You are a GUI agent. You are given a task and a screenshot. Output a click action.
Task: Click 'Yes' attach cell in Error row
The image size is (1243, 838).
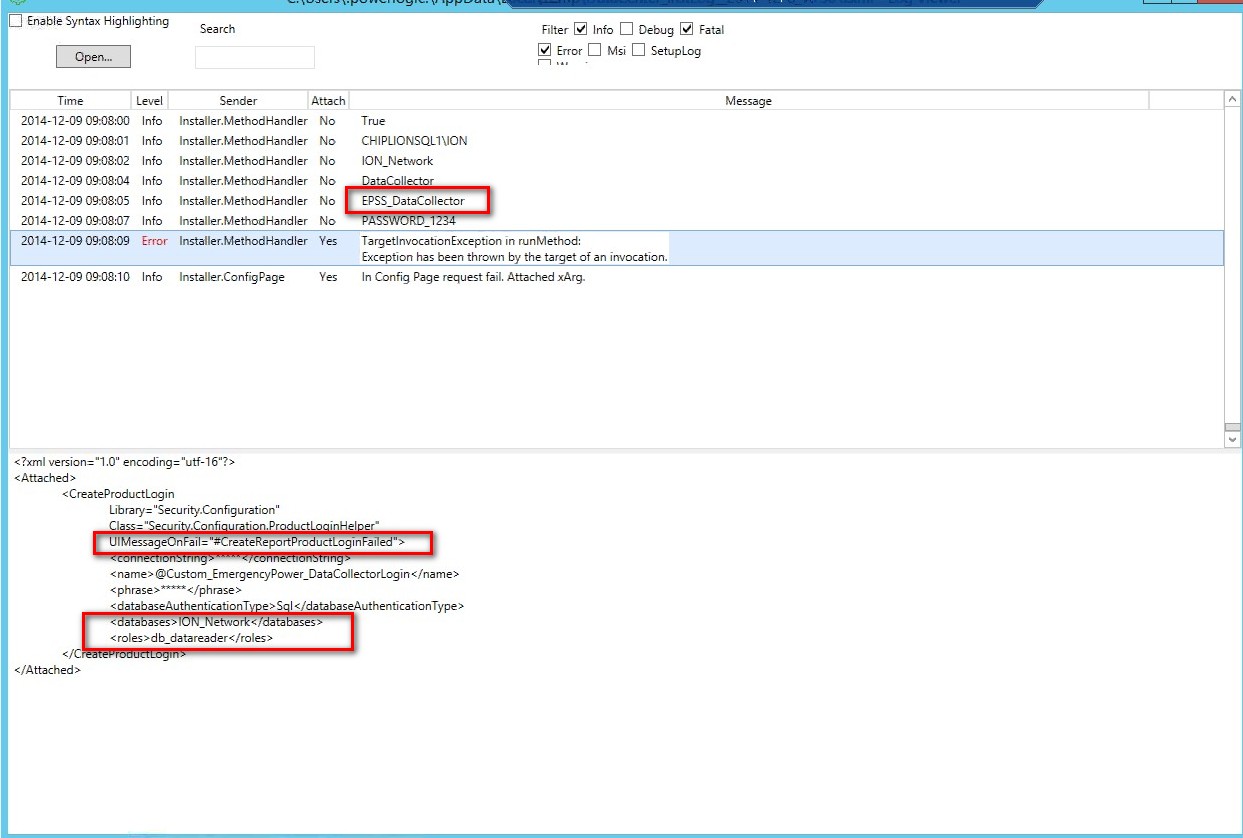[328, 241]
